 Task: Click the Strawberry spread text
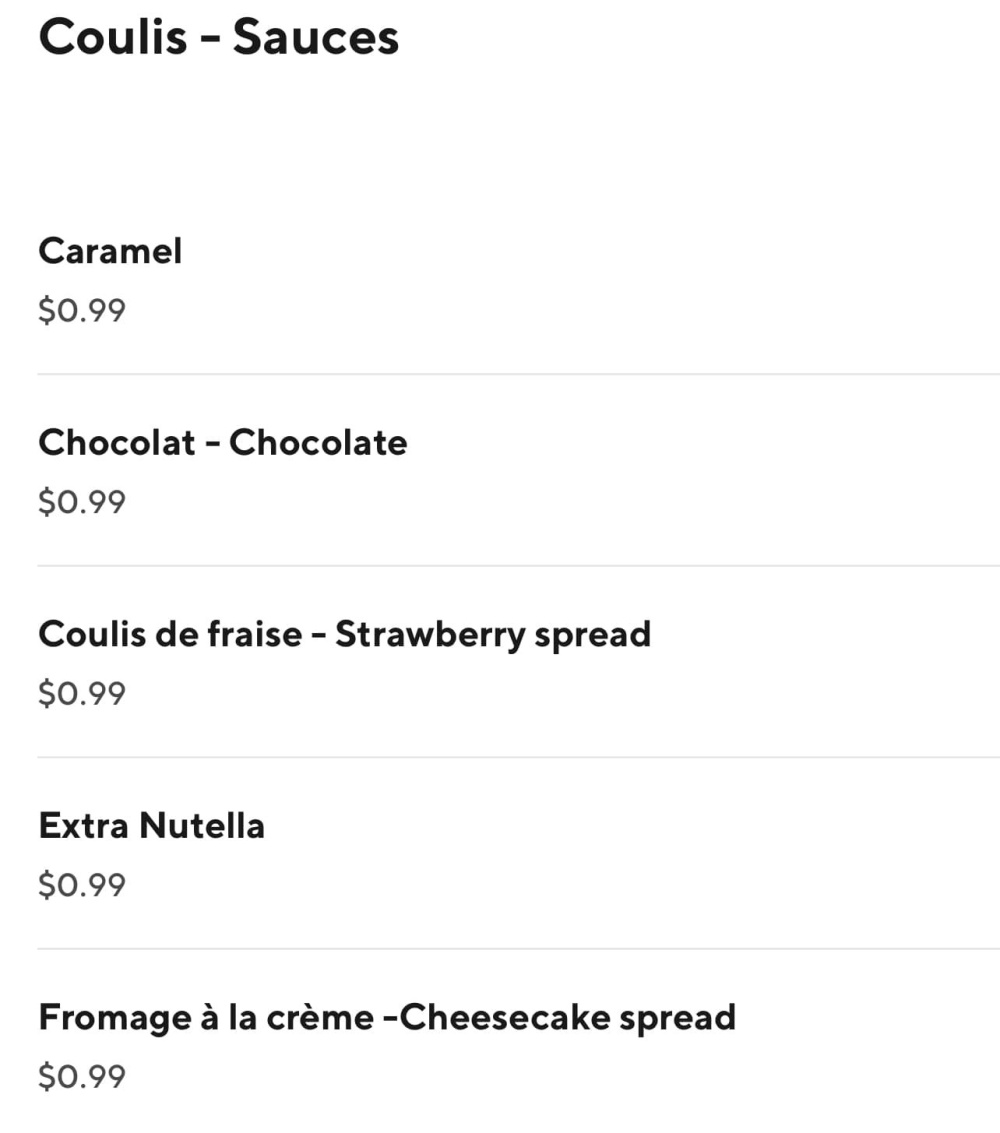coord(493,634)
